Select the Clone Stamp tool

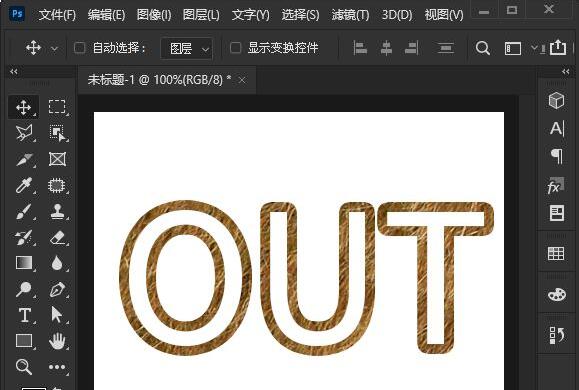[x=57, y=212]
